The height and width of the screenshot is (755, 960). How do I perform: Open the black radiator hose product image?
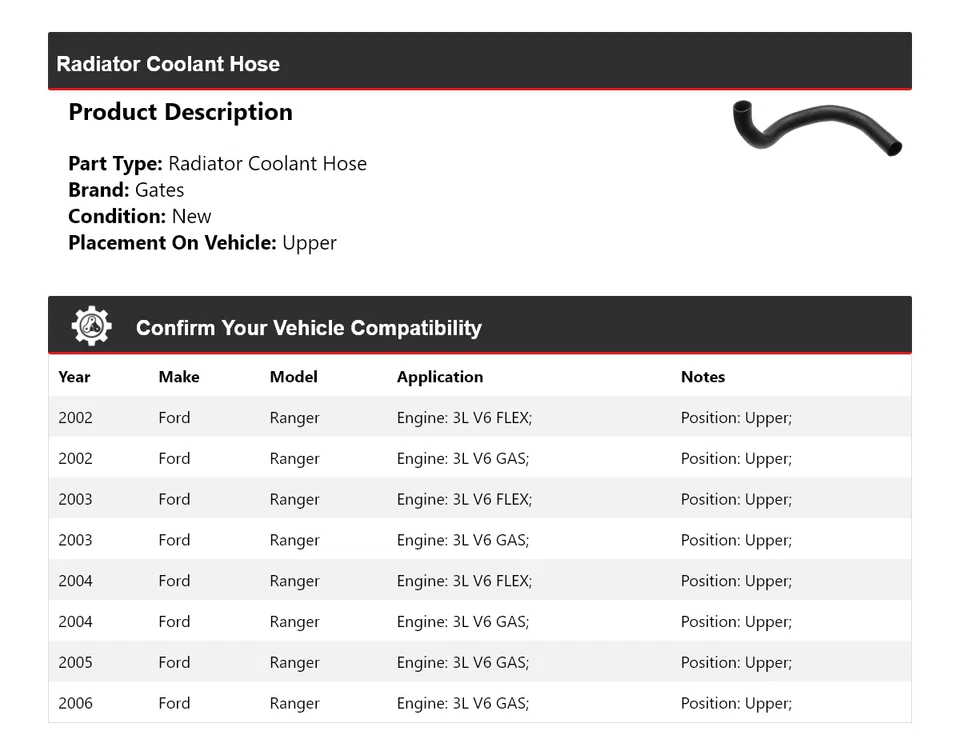(x=817, y=129)
